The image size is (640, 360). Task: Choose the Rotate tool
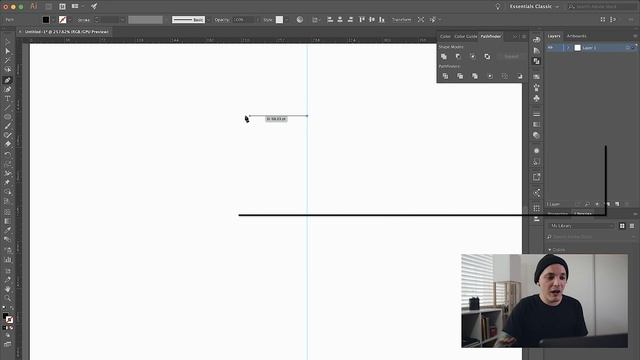7,154
